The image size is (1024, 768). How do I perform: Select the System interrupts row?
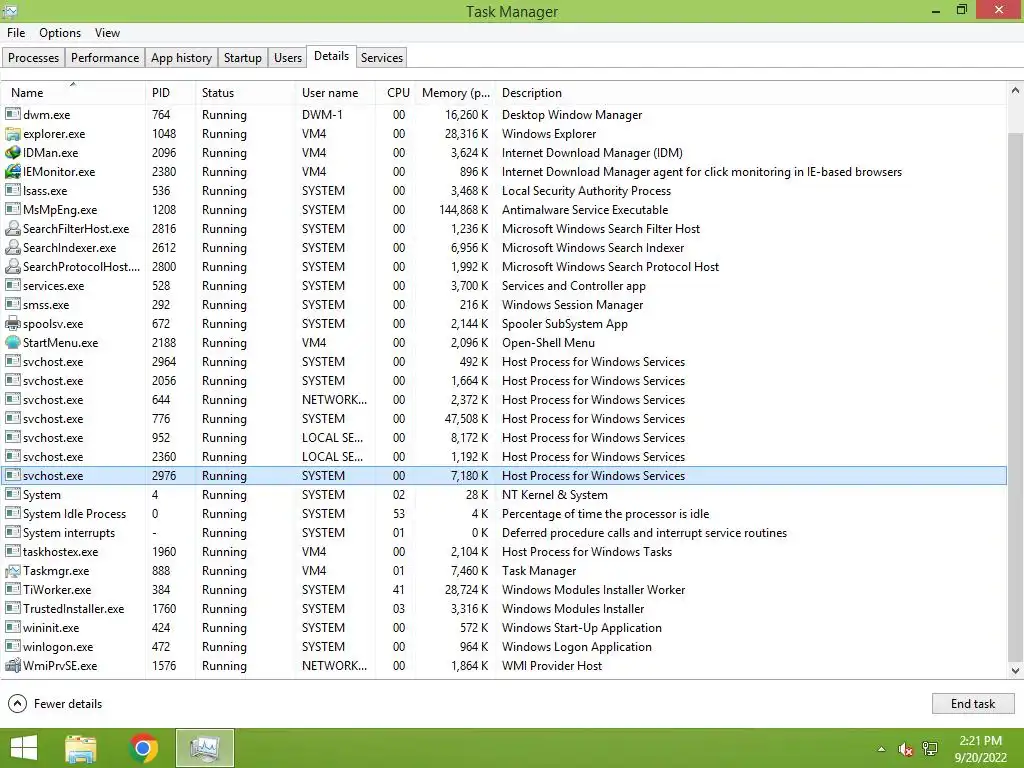[504, 532]
